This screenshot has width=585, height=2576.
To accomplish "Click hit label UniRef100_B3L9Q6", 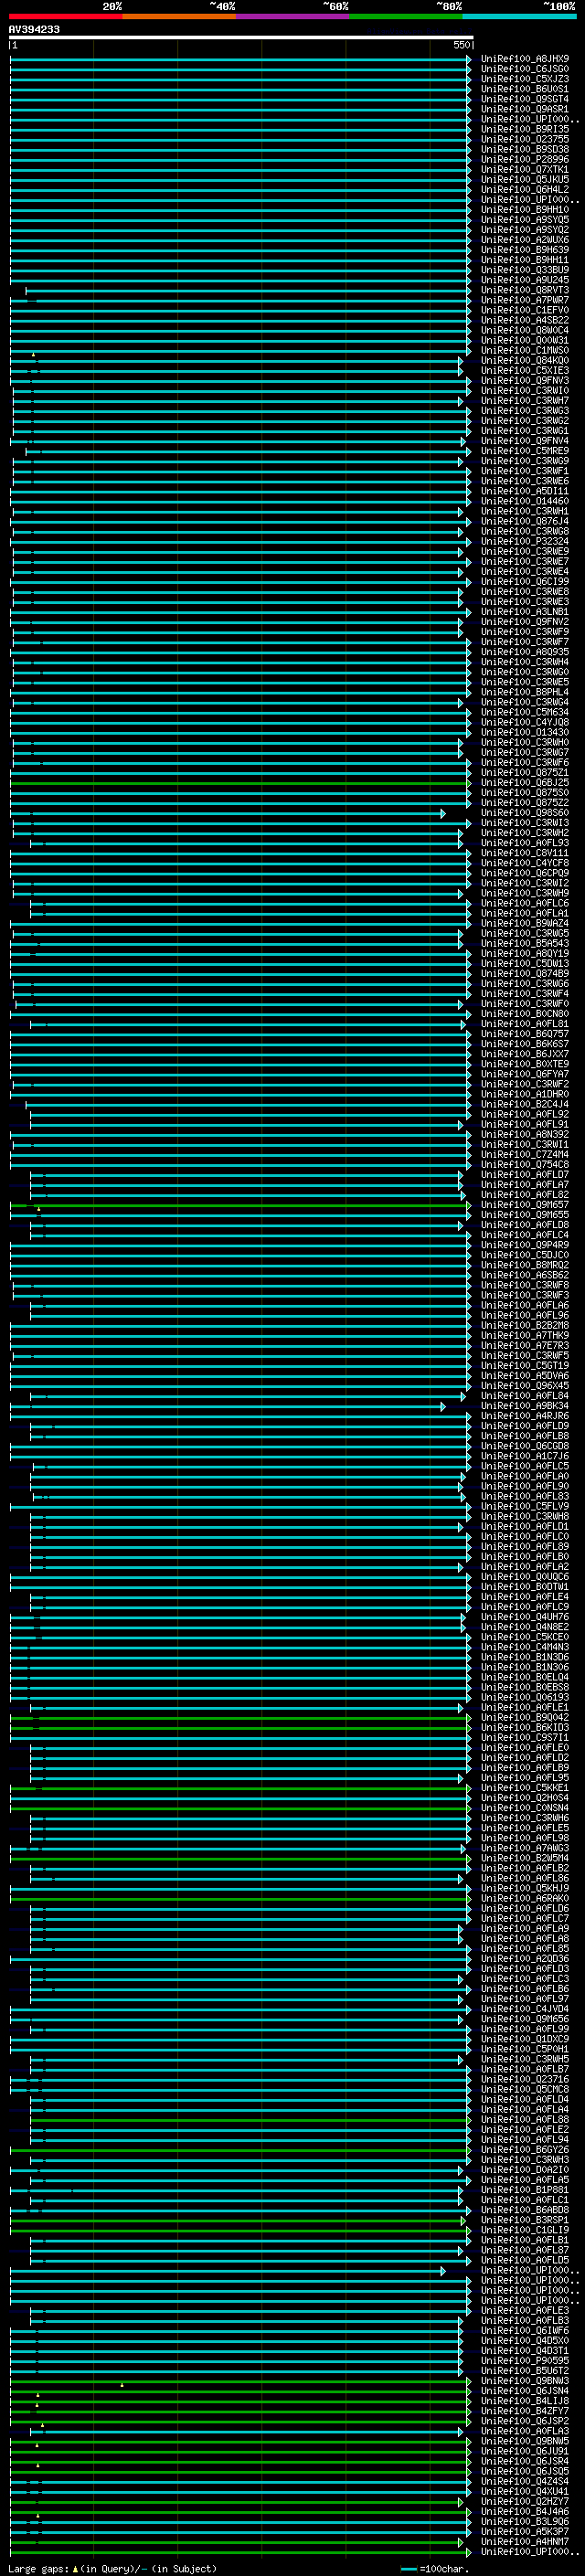I will click(x=525, y=2521).
